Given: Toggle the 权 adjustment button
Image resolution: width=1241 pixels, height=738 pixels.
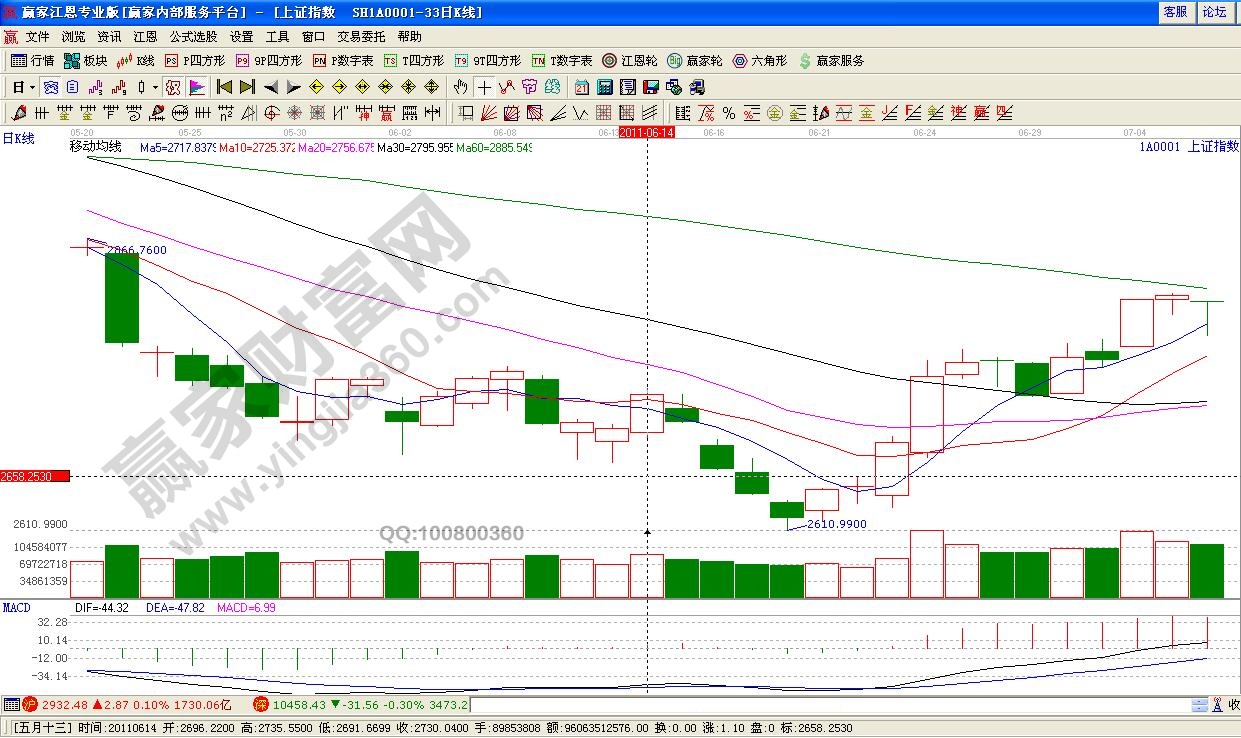Looking at the screenshot, I should 173,87.
